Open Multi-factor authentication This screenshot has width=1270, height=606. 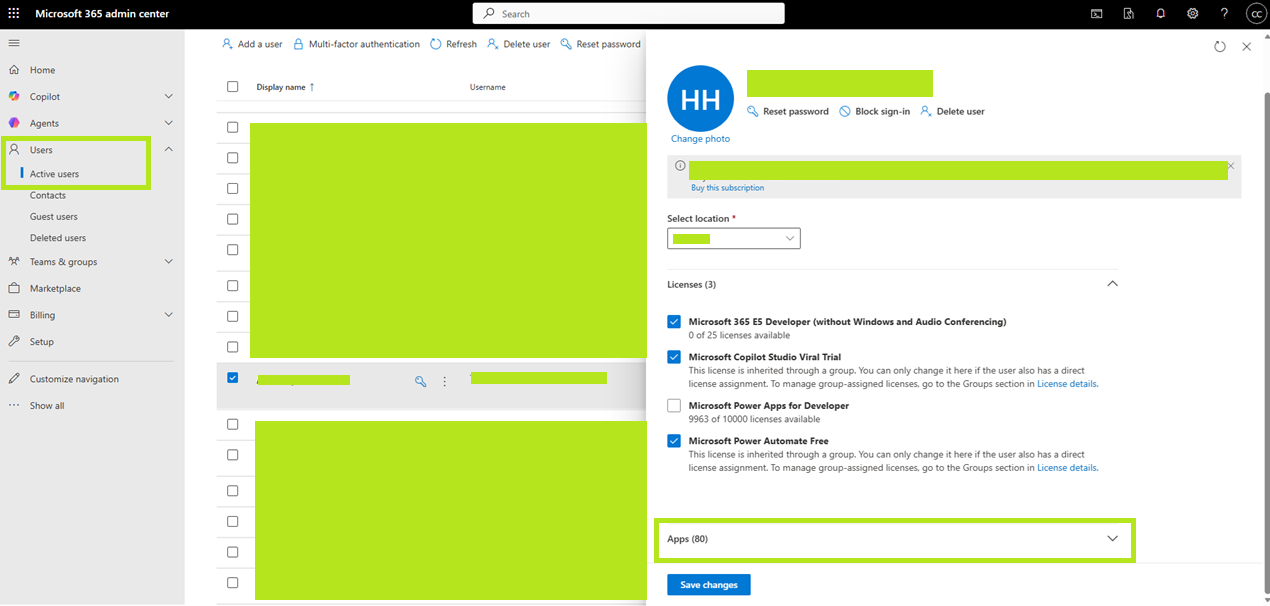356,44
